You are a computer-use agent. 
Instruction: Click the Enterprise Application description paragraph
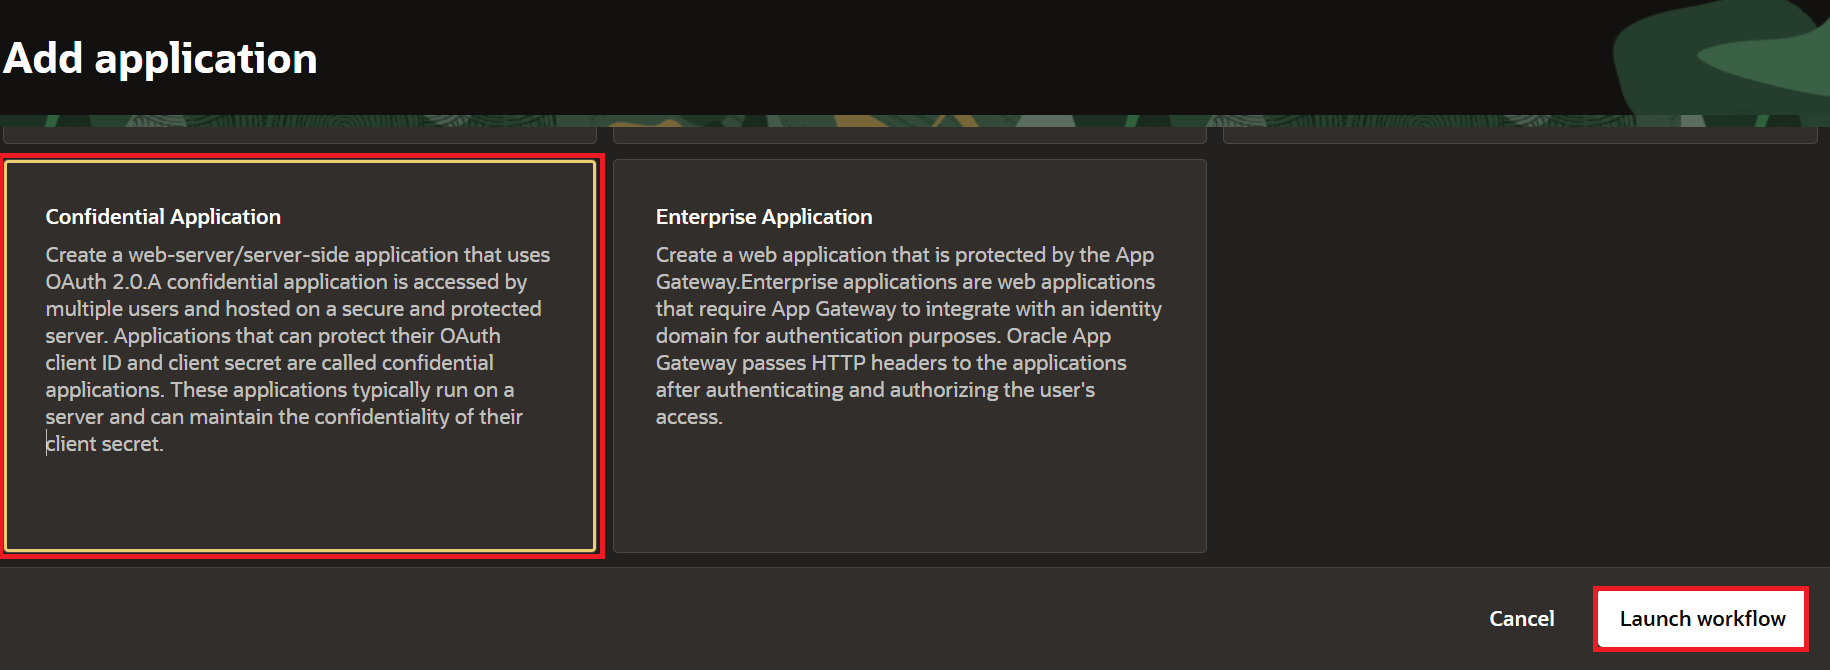[x=908, y=335]
